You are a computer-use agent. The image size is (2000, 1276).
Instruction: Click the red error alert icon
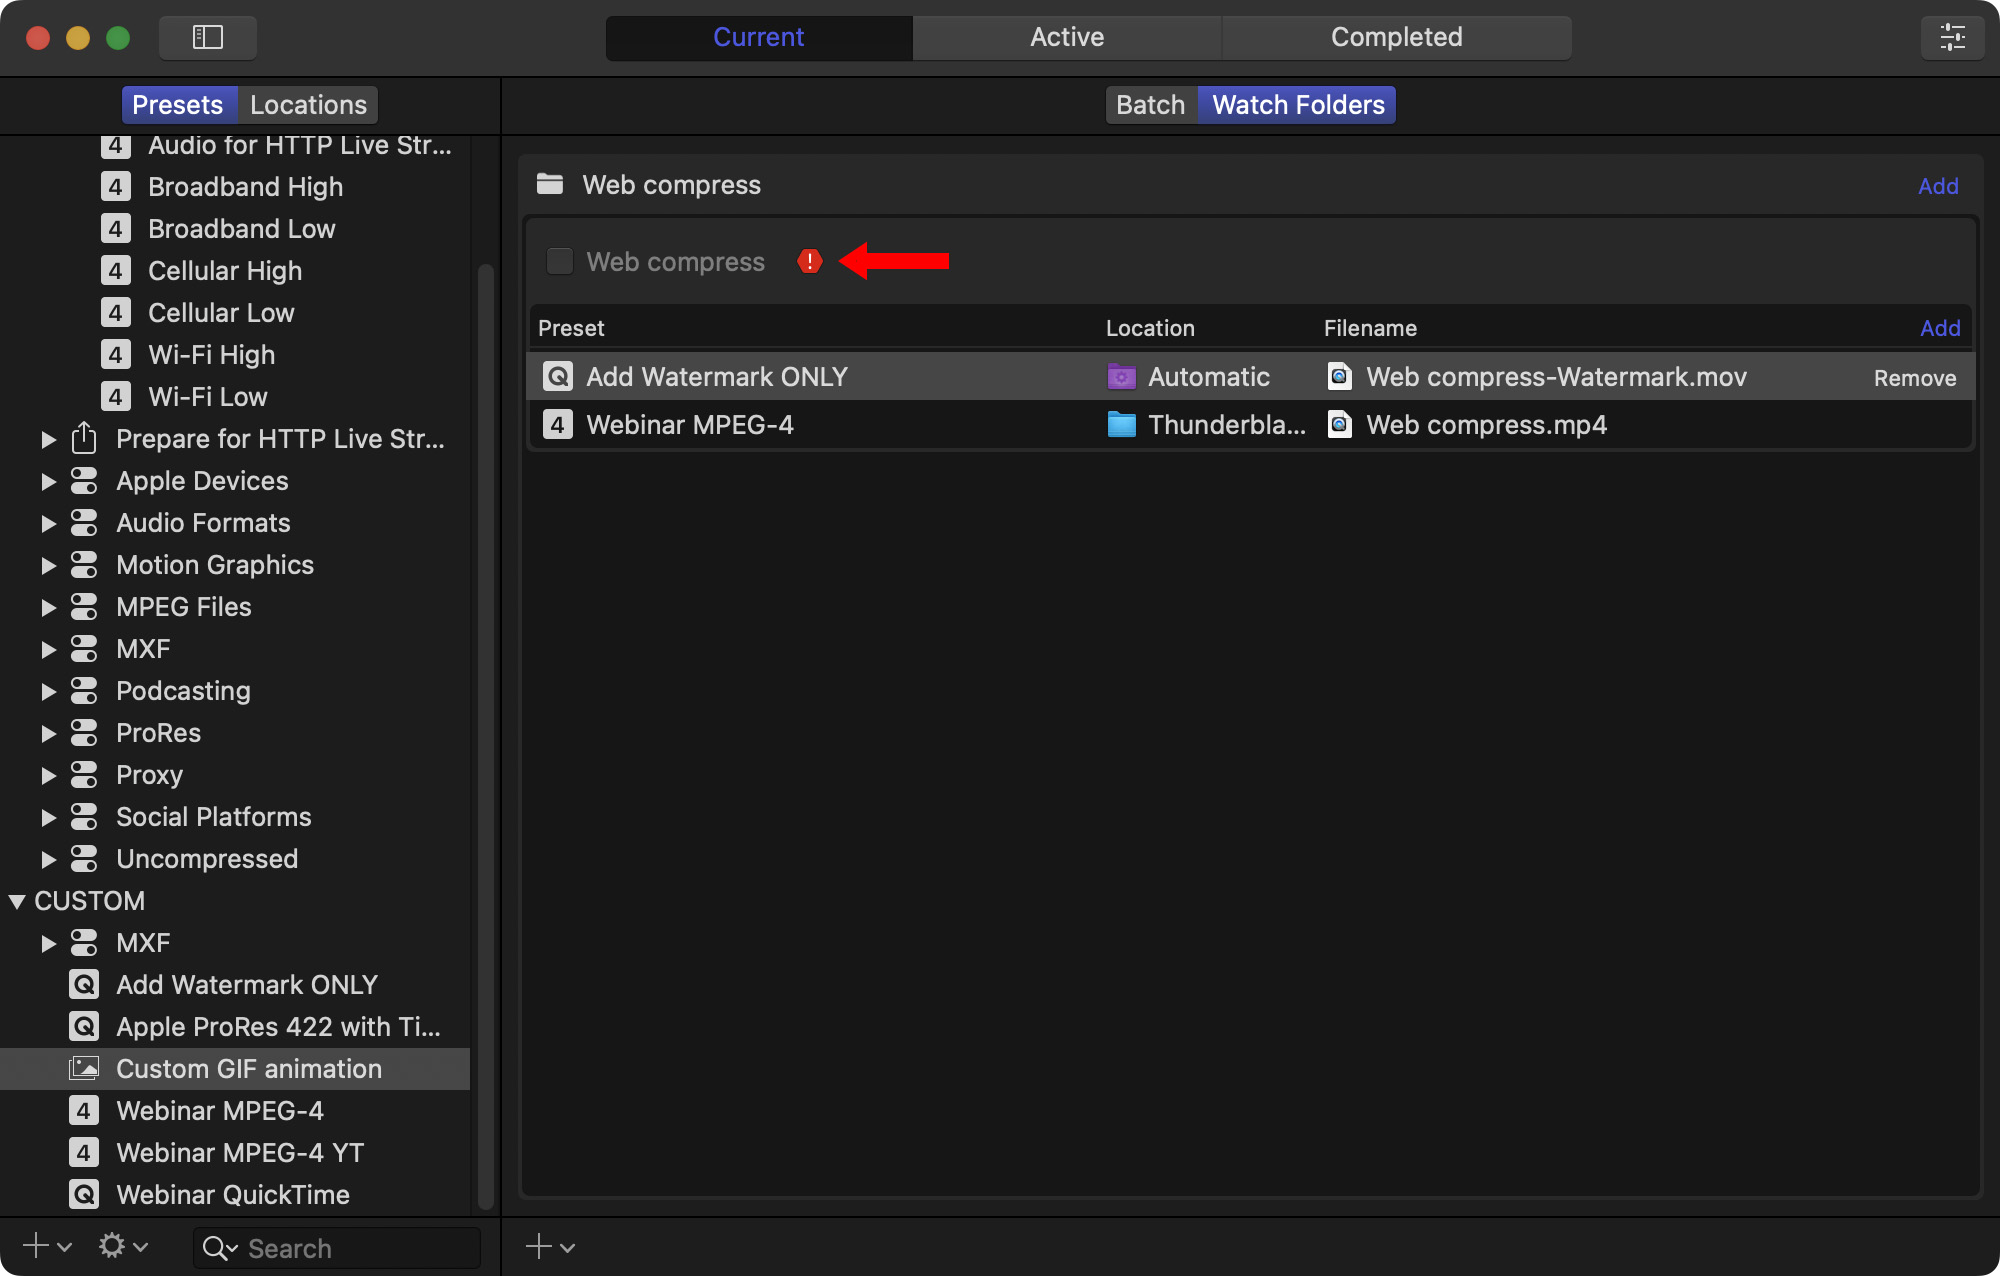pyautogui.click(x=809, y=262)
